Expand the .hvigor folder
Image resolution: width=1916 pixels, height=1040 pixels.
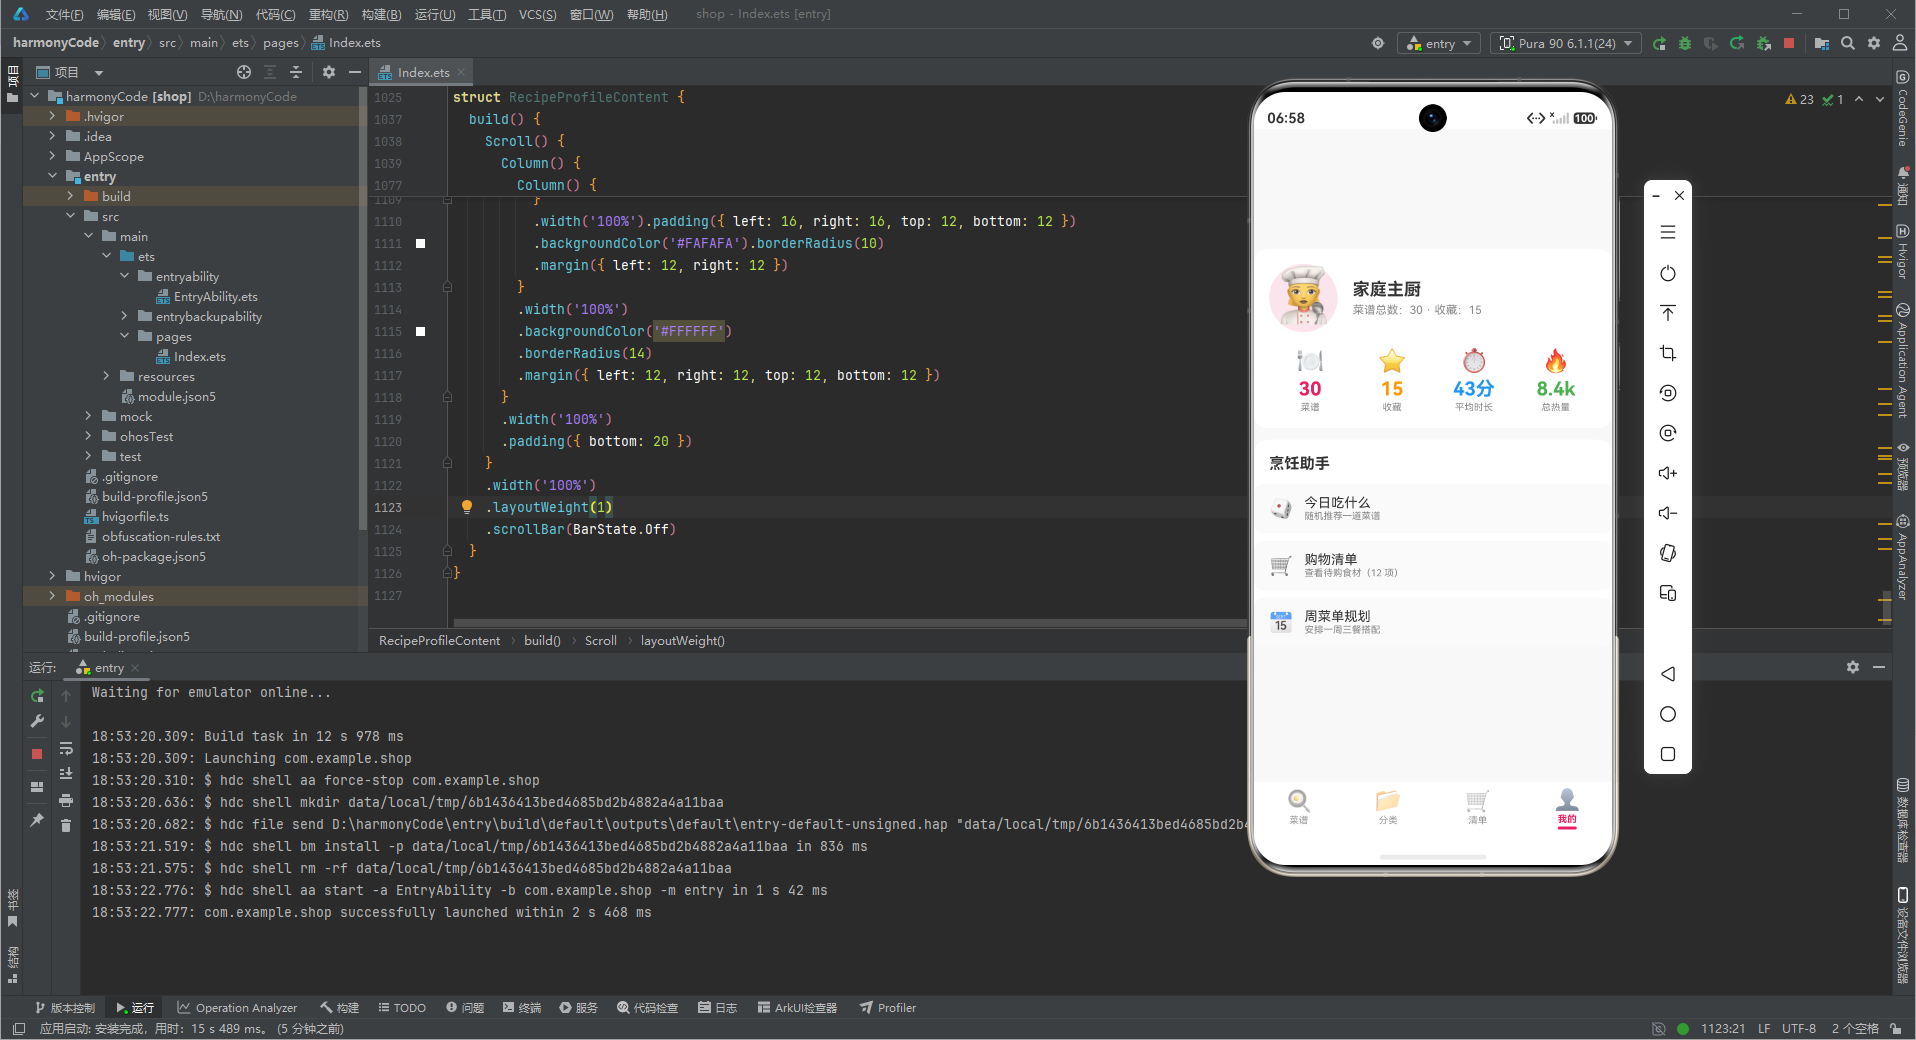coord(52,116)
